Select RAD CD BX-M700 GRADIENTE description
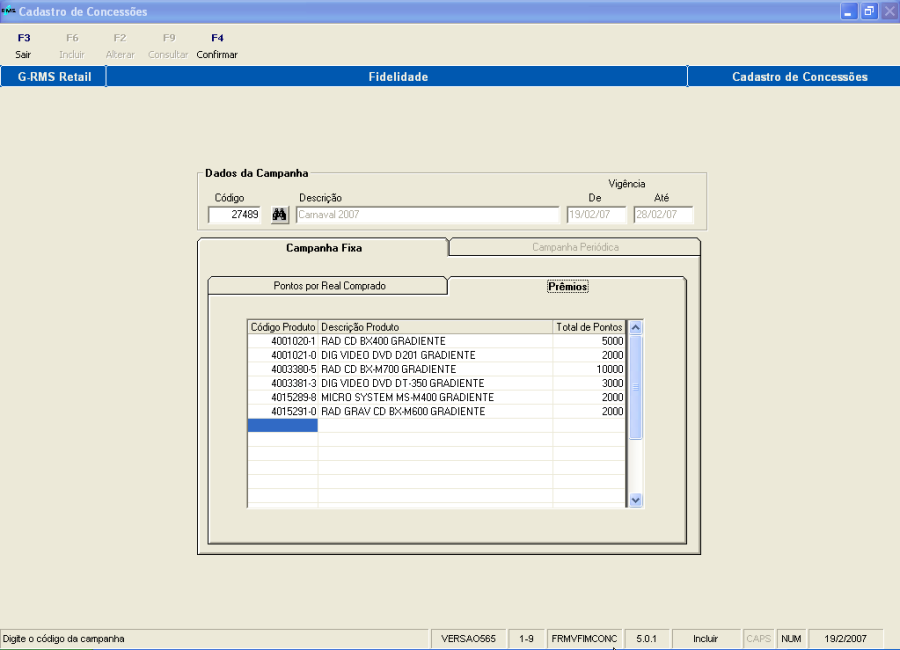This screenshot has width=900, height=650. coord(389,369)
